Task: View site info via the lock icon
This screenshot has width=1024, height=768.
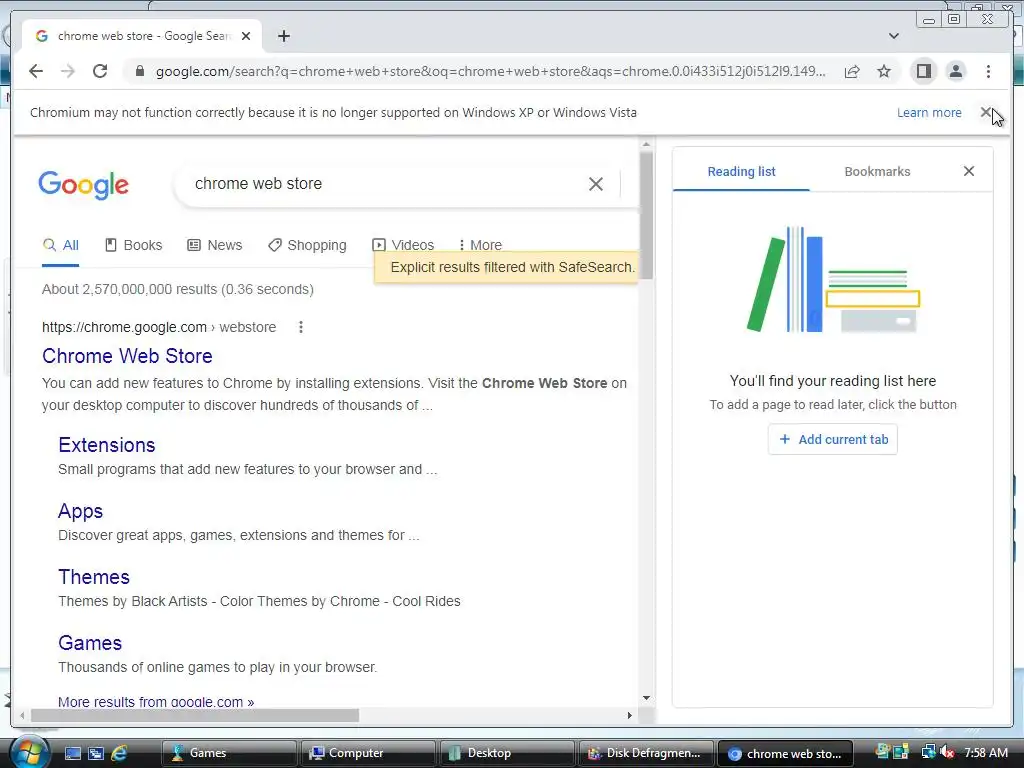Action: 139,71
